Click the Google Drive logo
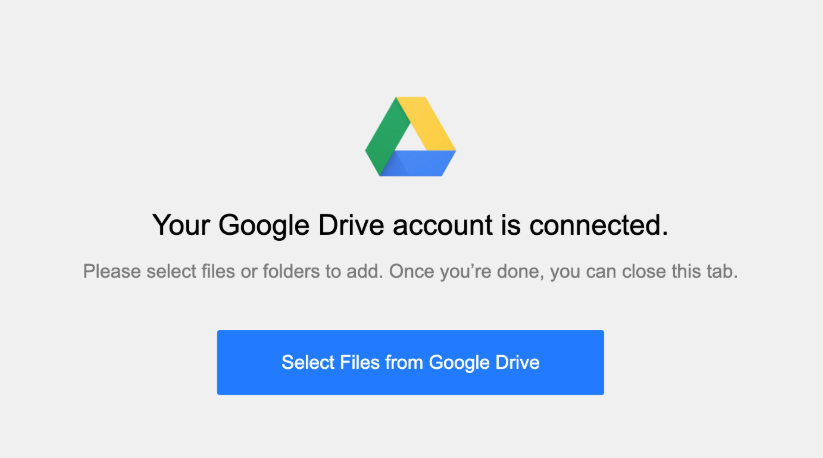The width and height of the screenshot is (823, 458). coord(410,136)
